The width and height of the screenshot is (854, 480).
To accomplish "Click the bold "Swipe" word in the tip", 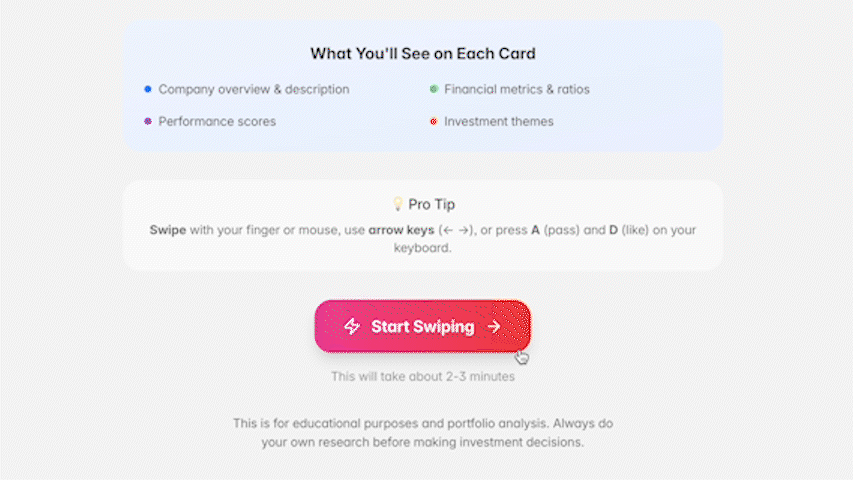I will point(168,230).
